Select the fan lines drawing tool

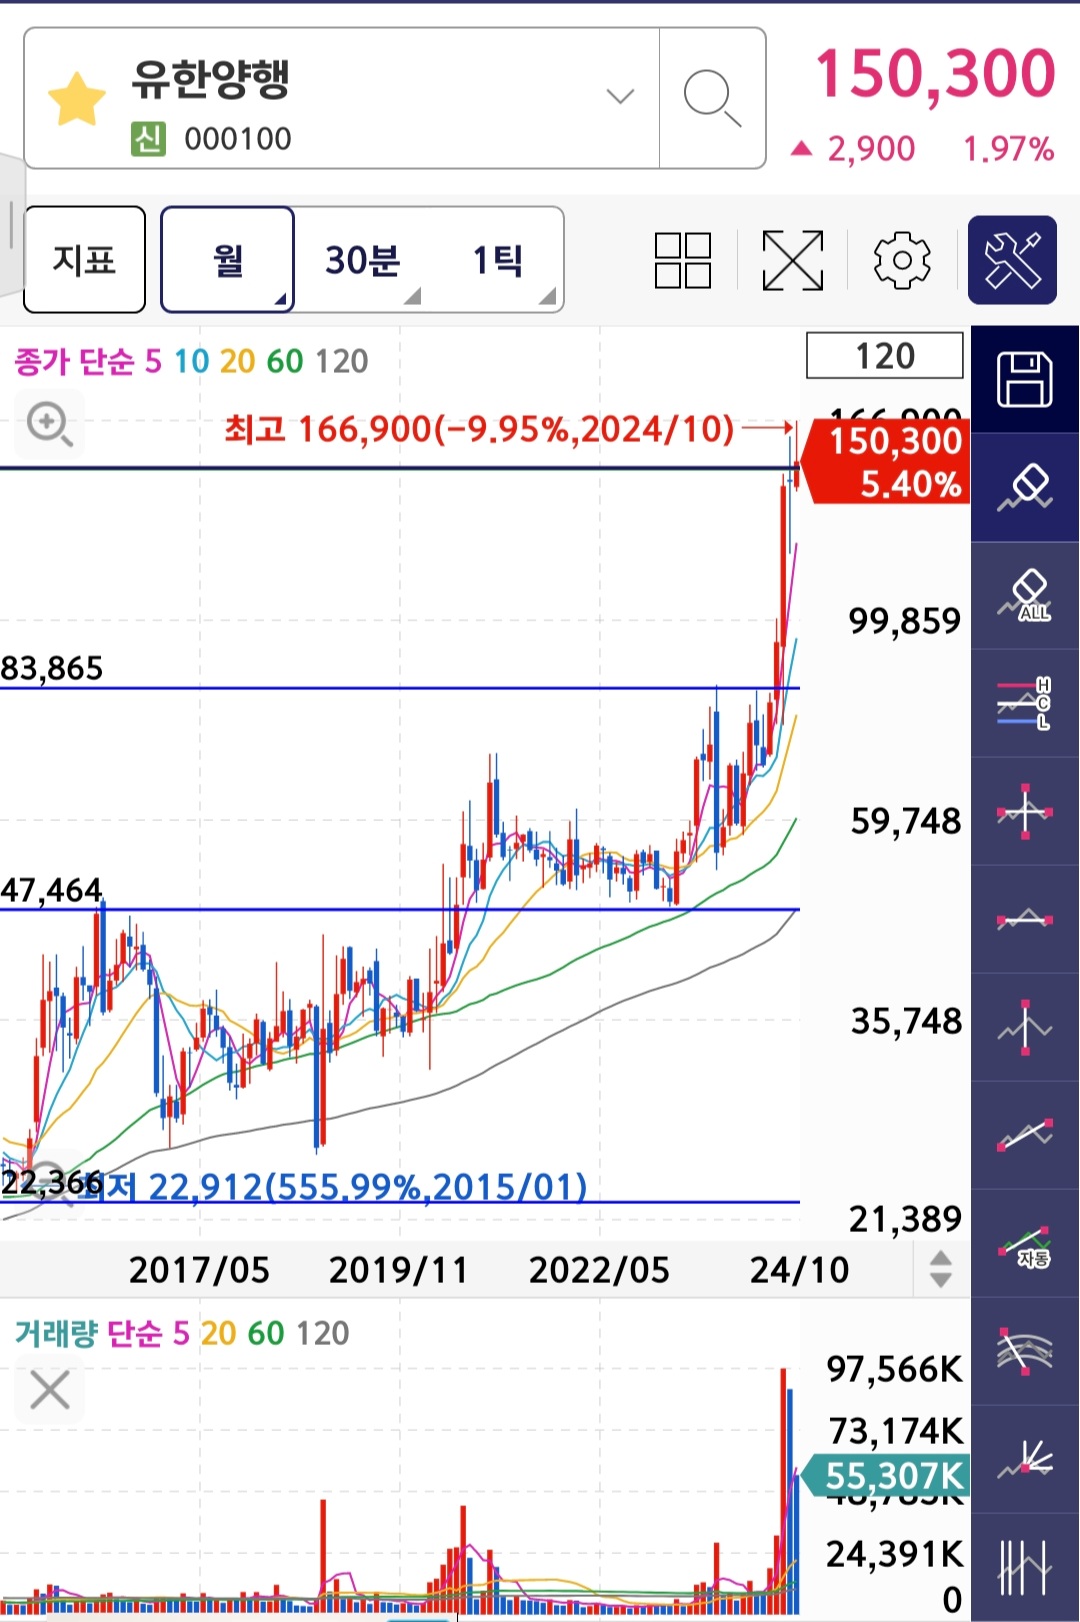[1025, 1460]
